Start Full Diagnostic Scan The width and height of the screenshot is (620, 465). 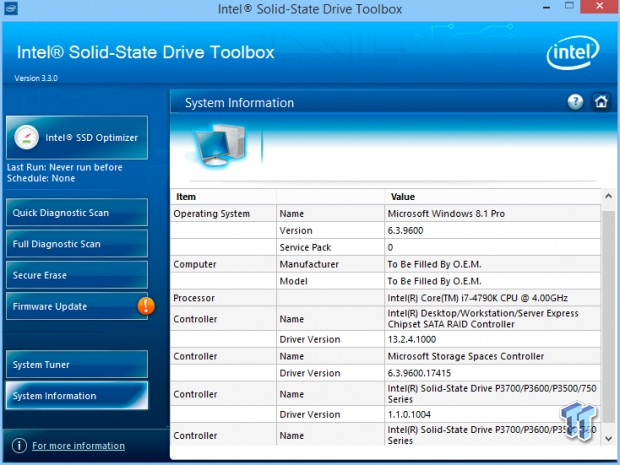pos(77,244)
